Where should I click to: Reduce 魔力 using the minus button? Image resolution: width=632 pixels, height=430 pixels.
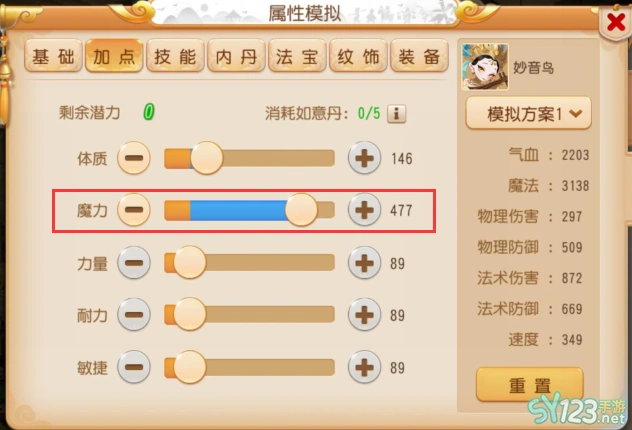pos(134,210)
